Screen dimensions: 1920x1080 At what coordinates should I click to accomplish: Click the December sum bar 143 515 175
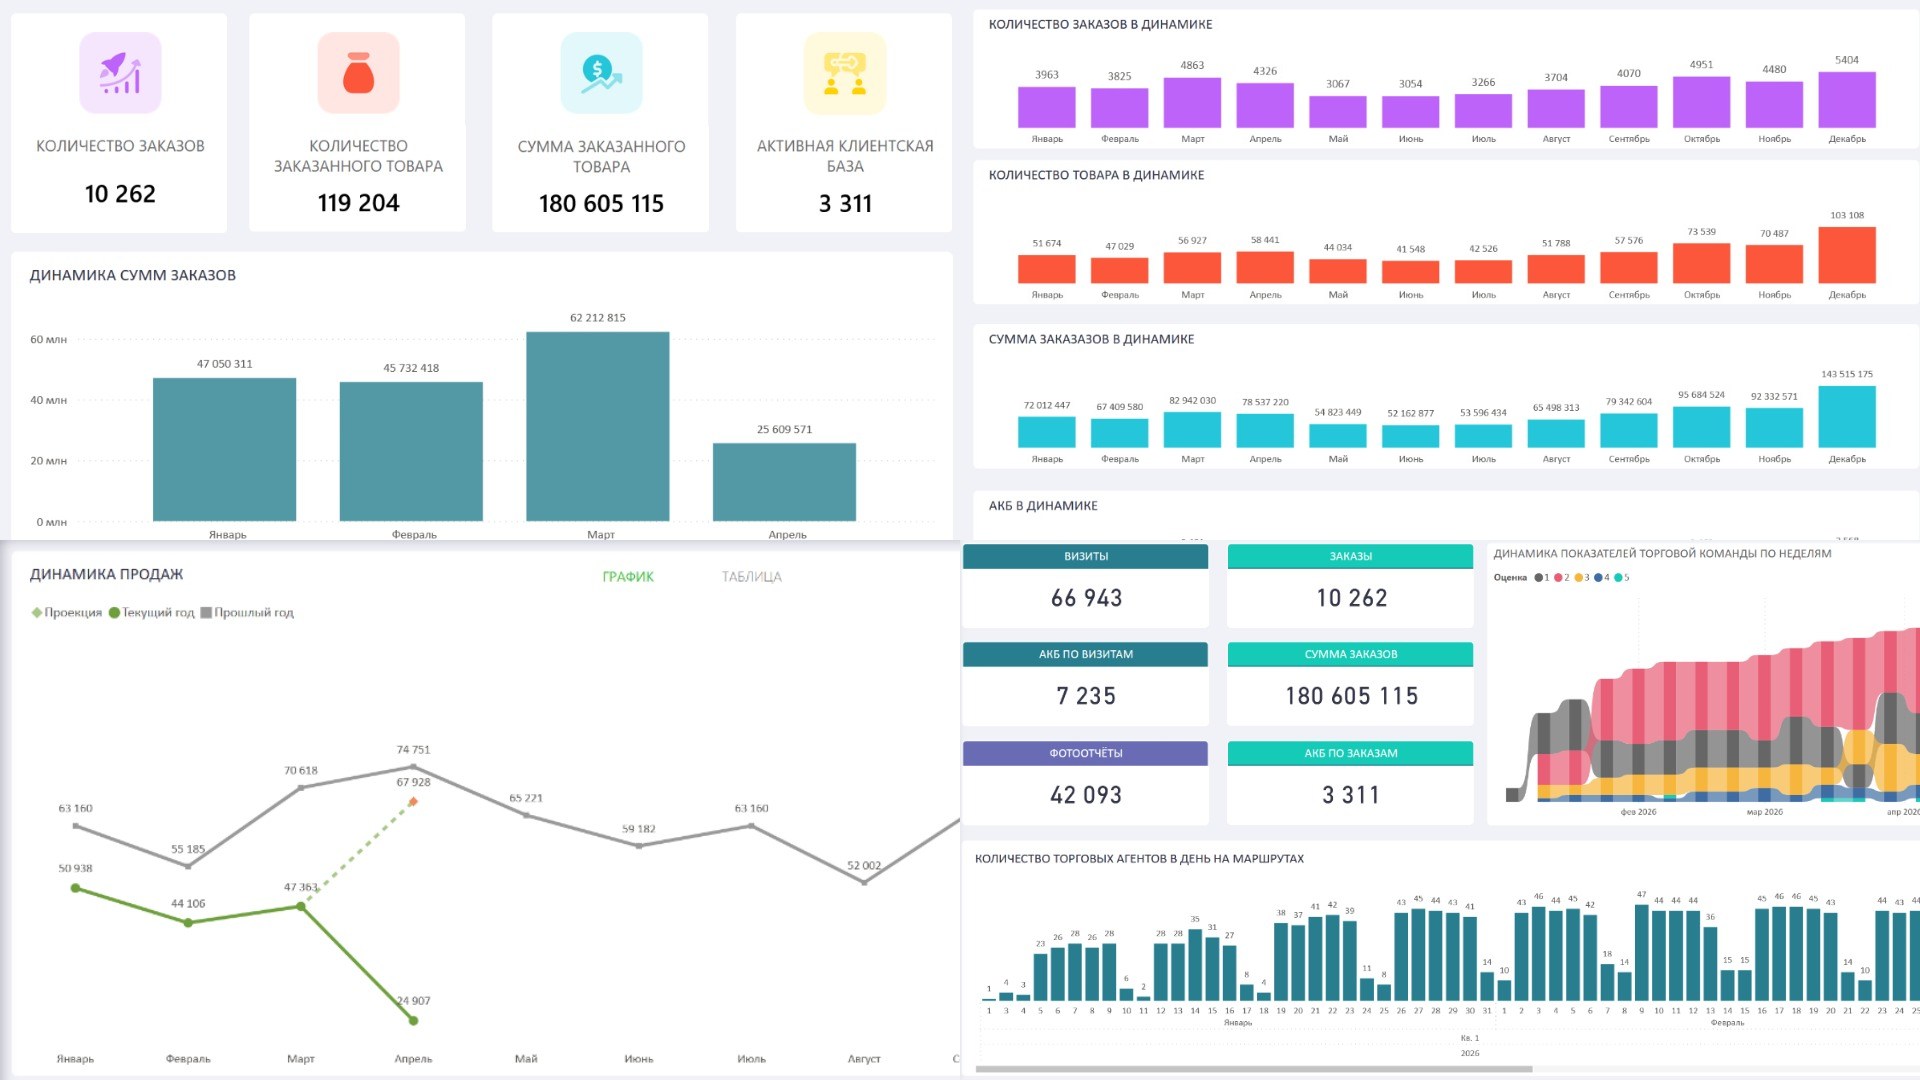pos(1847,417)
